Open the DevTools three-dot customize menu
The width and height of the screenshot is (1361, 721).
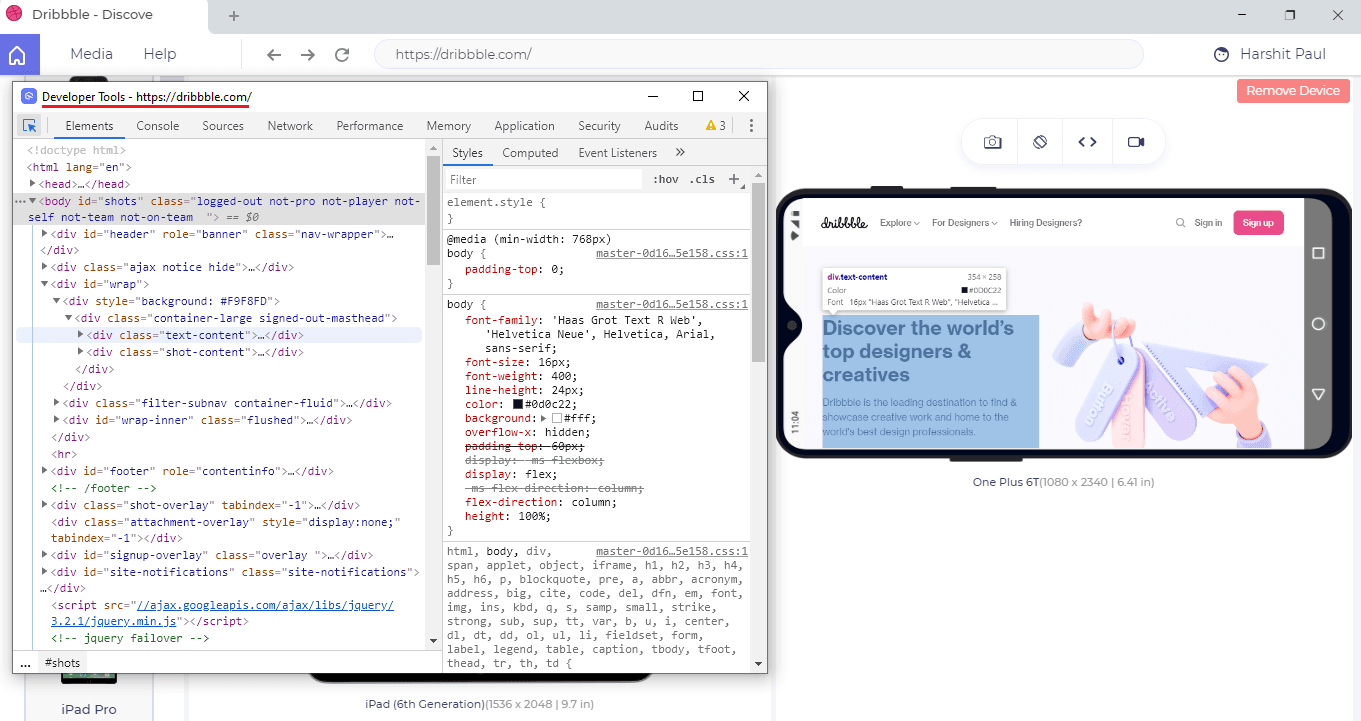click(x=751, y=126)
